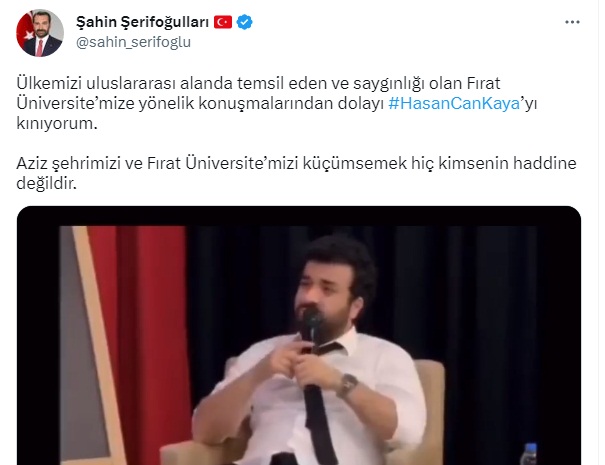
Task: Open the Şahin Şerifoğulları display name link
Action: tap(142, 22)
